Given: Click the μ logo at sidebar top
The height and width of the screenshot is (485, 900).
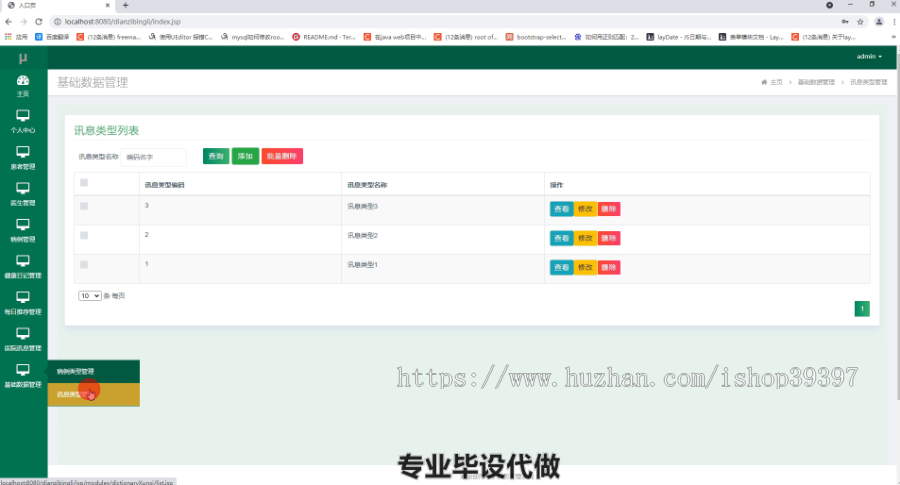Looking at the screenshot, I should point(23,58).
